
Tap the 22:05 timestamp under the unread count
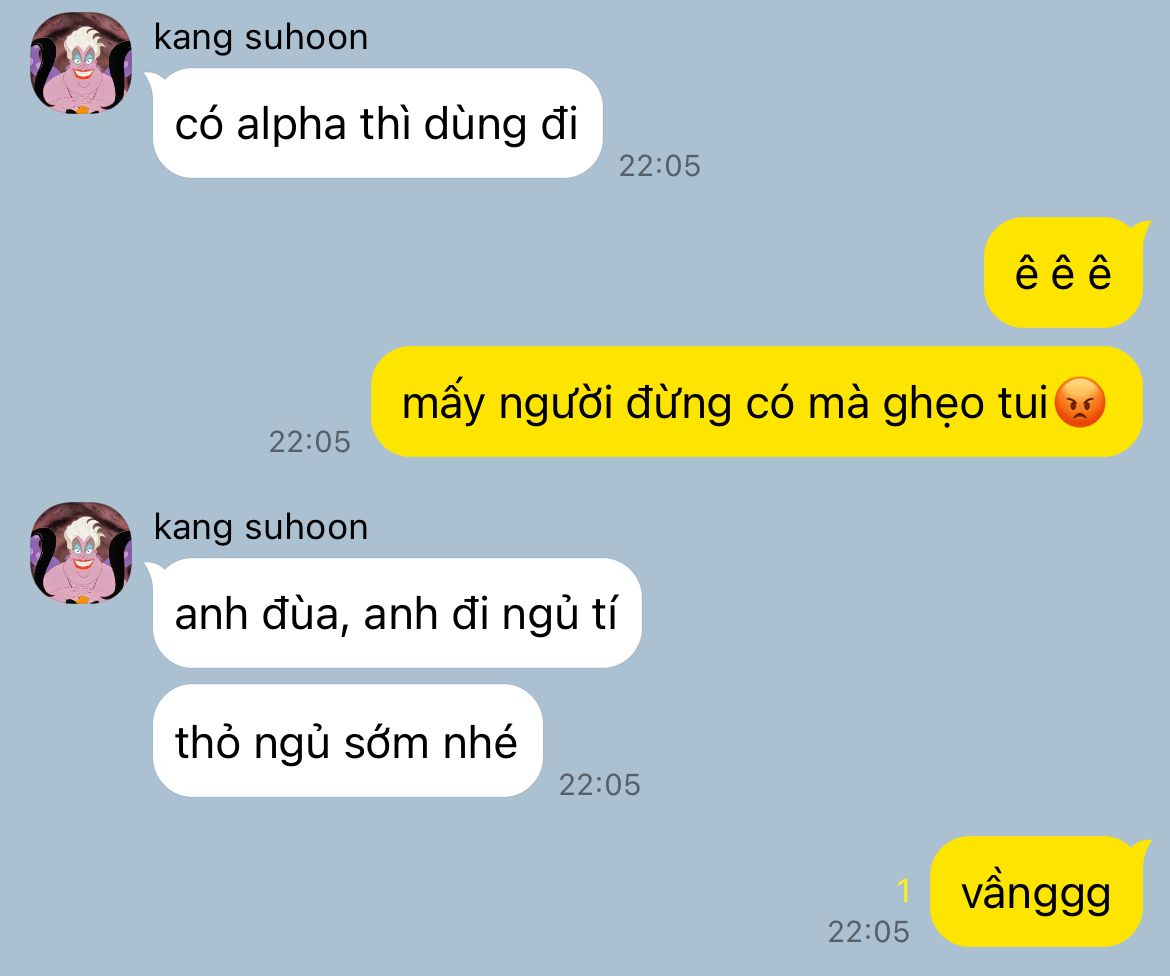(x=869, y=931)
